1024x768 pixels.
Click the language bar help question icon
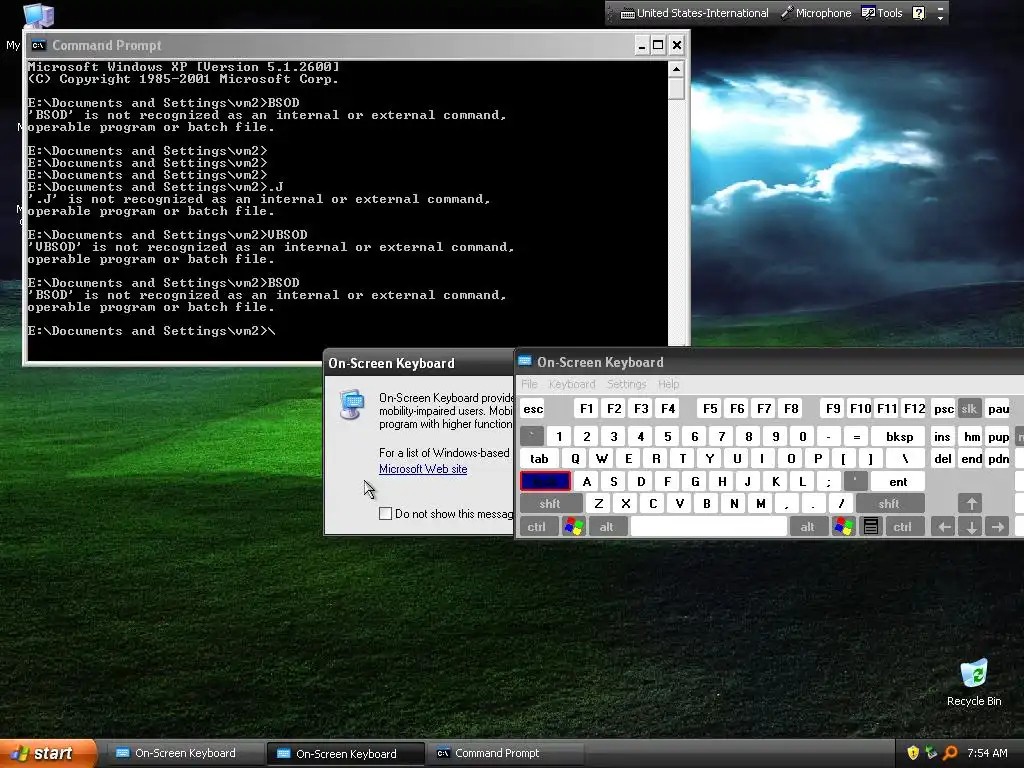pos(918,13)
